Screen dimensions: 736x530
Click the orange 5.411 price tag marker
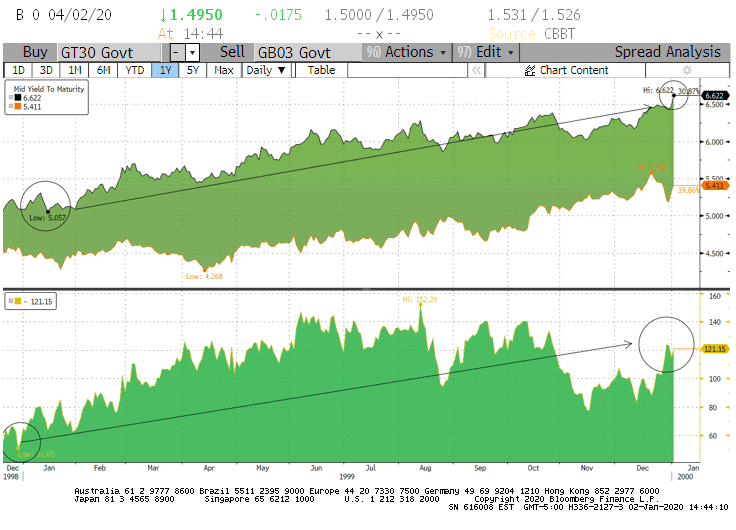(x=714, y=185)
